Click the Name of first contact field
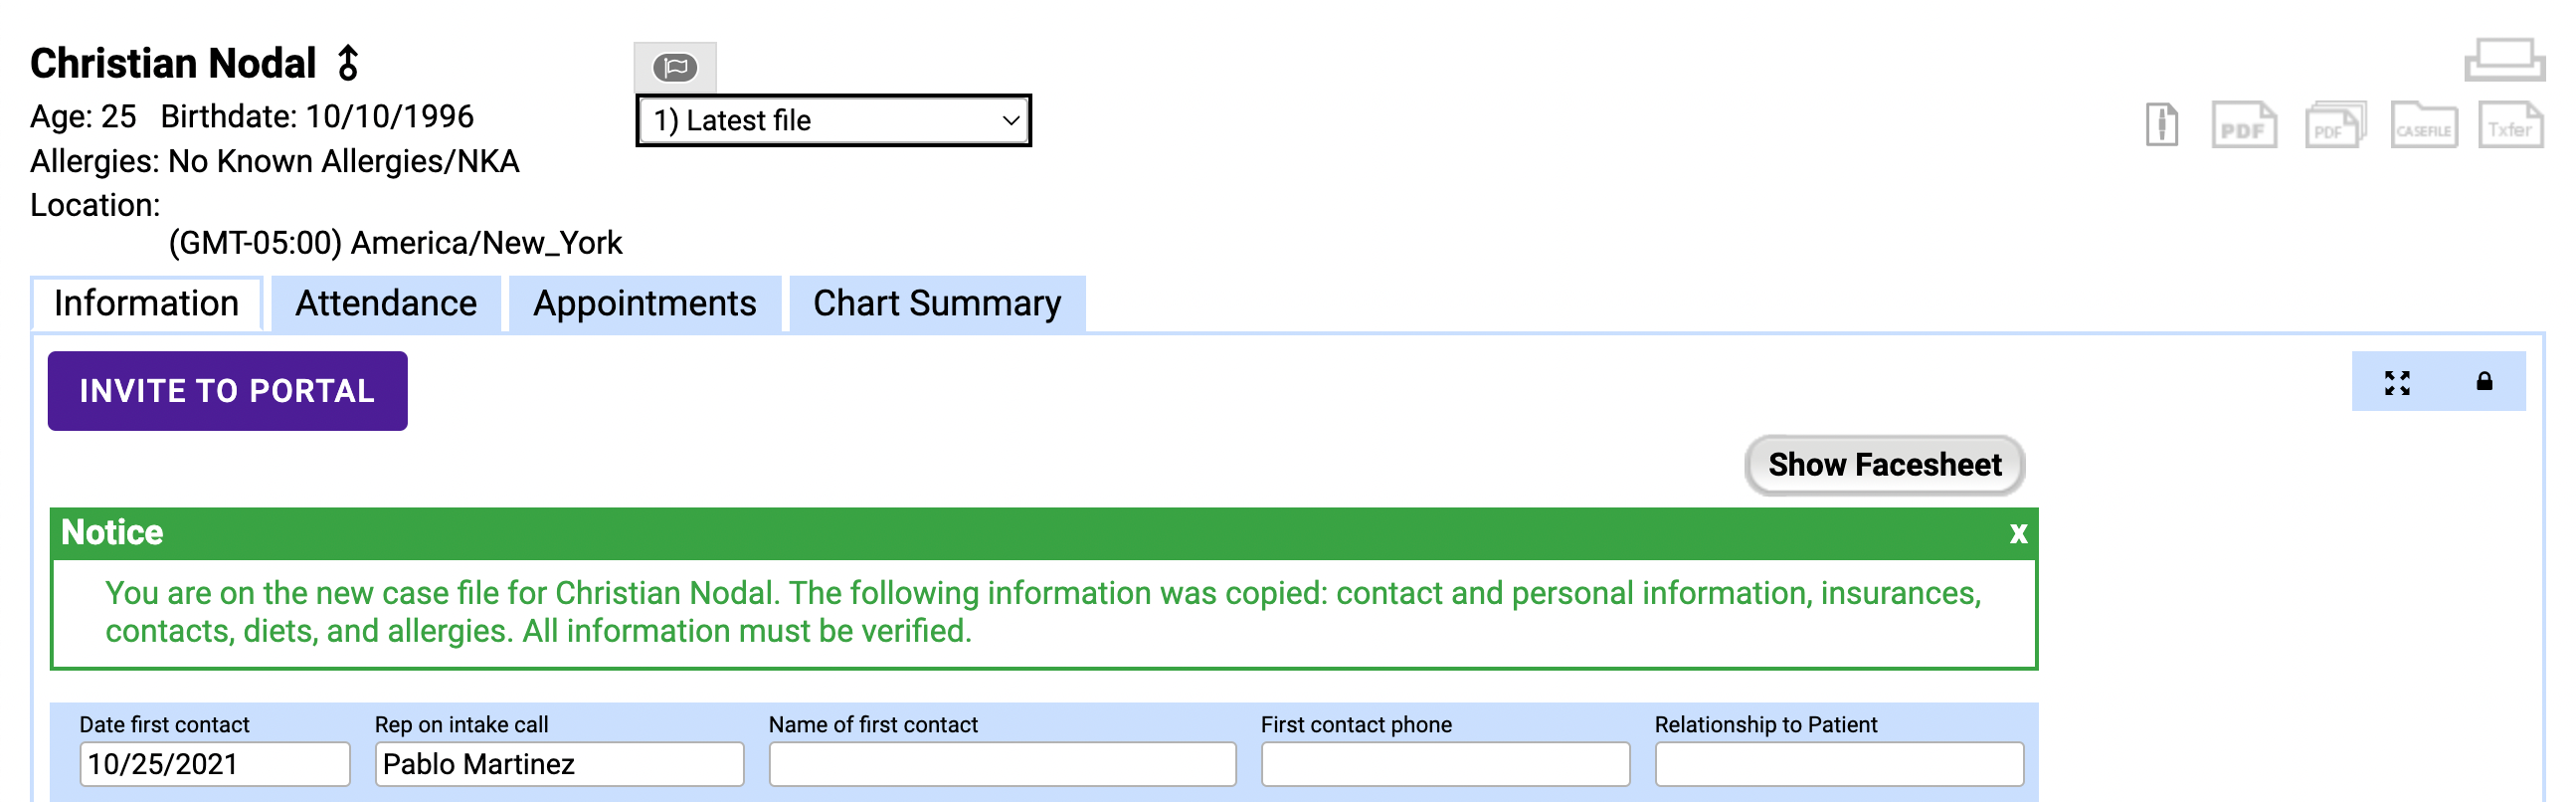 tap(1002, 764)
